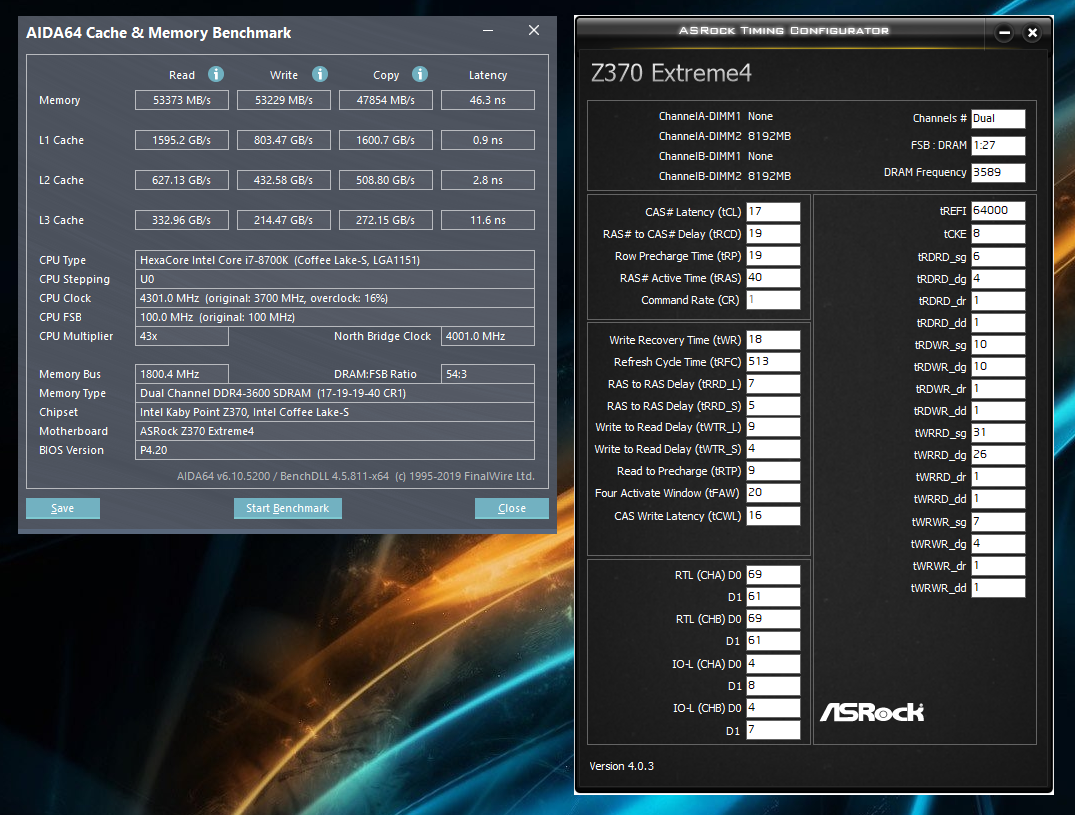1075x815 pixels.
Task: Click the tREFI value field
Action: point(997,211)
